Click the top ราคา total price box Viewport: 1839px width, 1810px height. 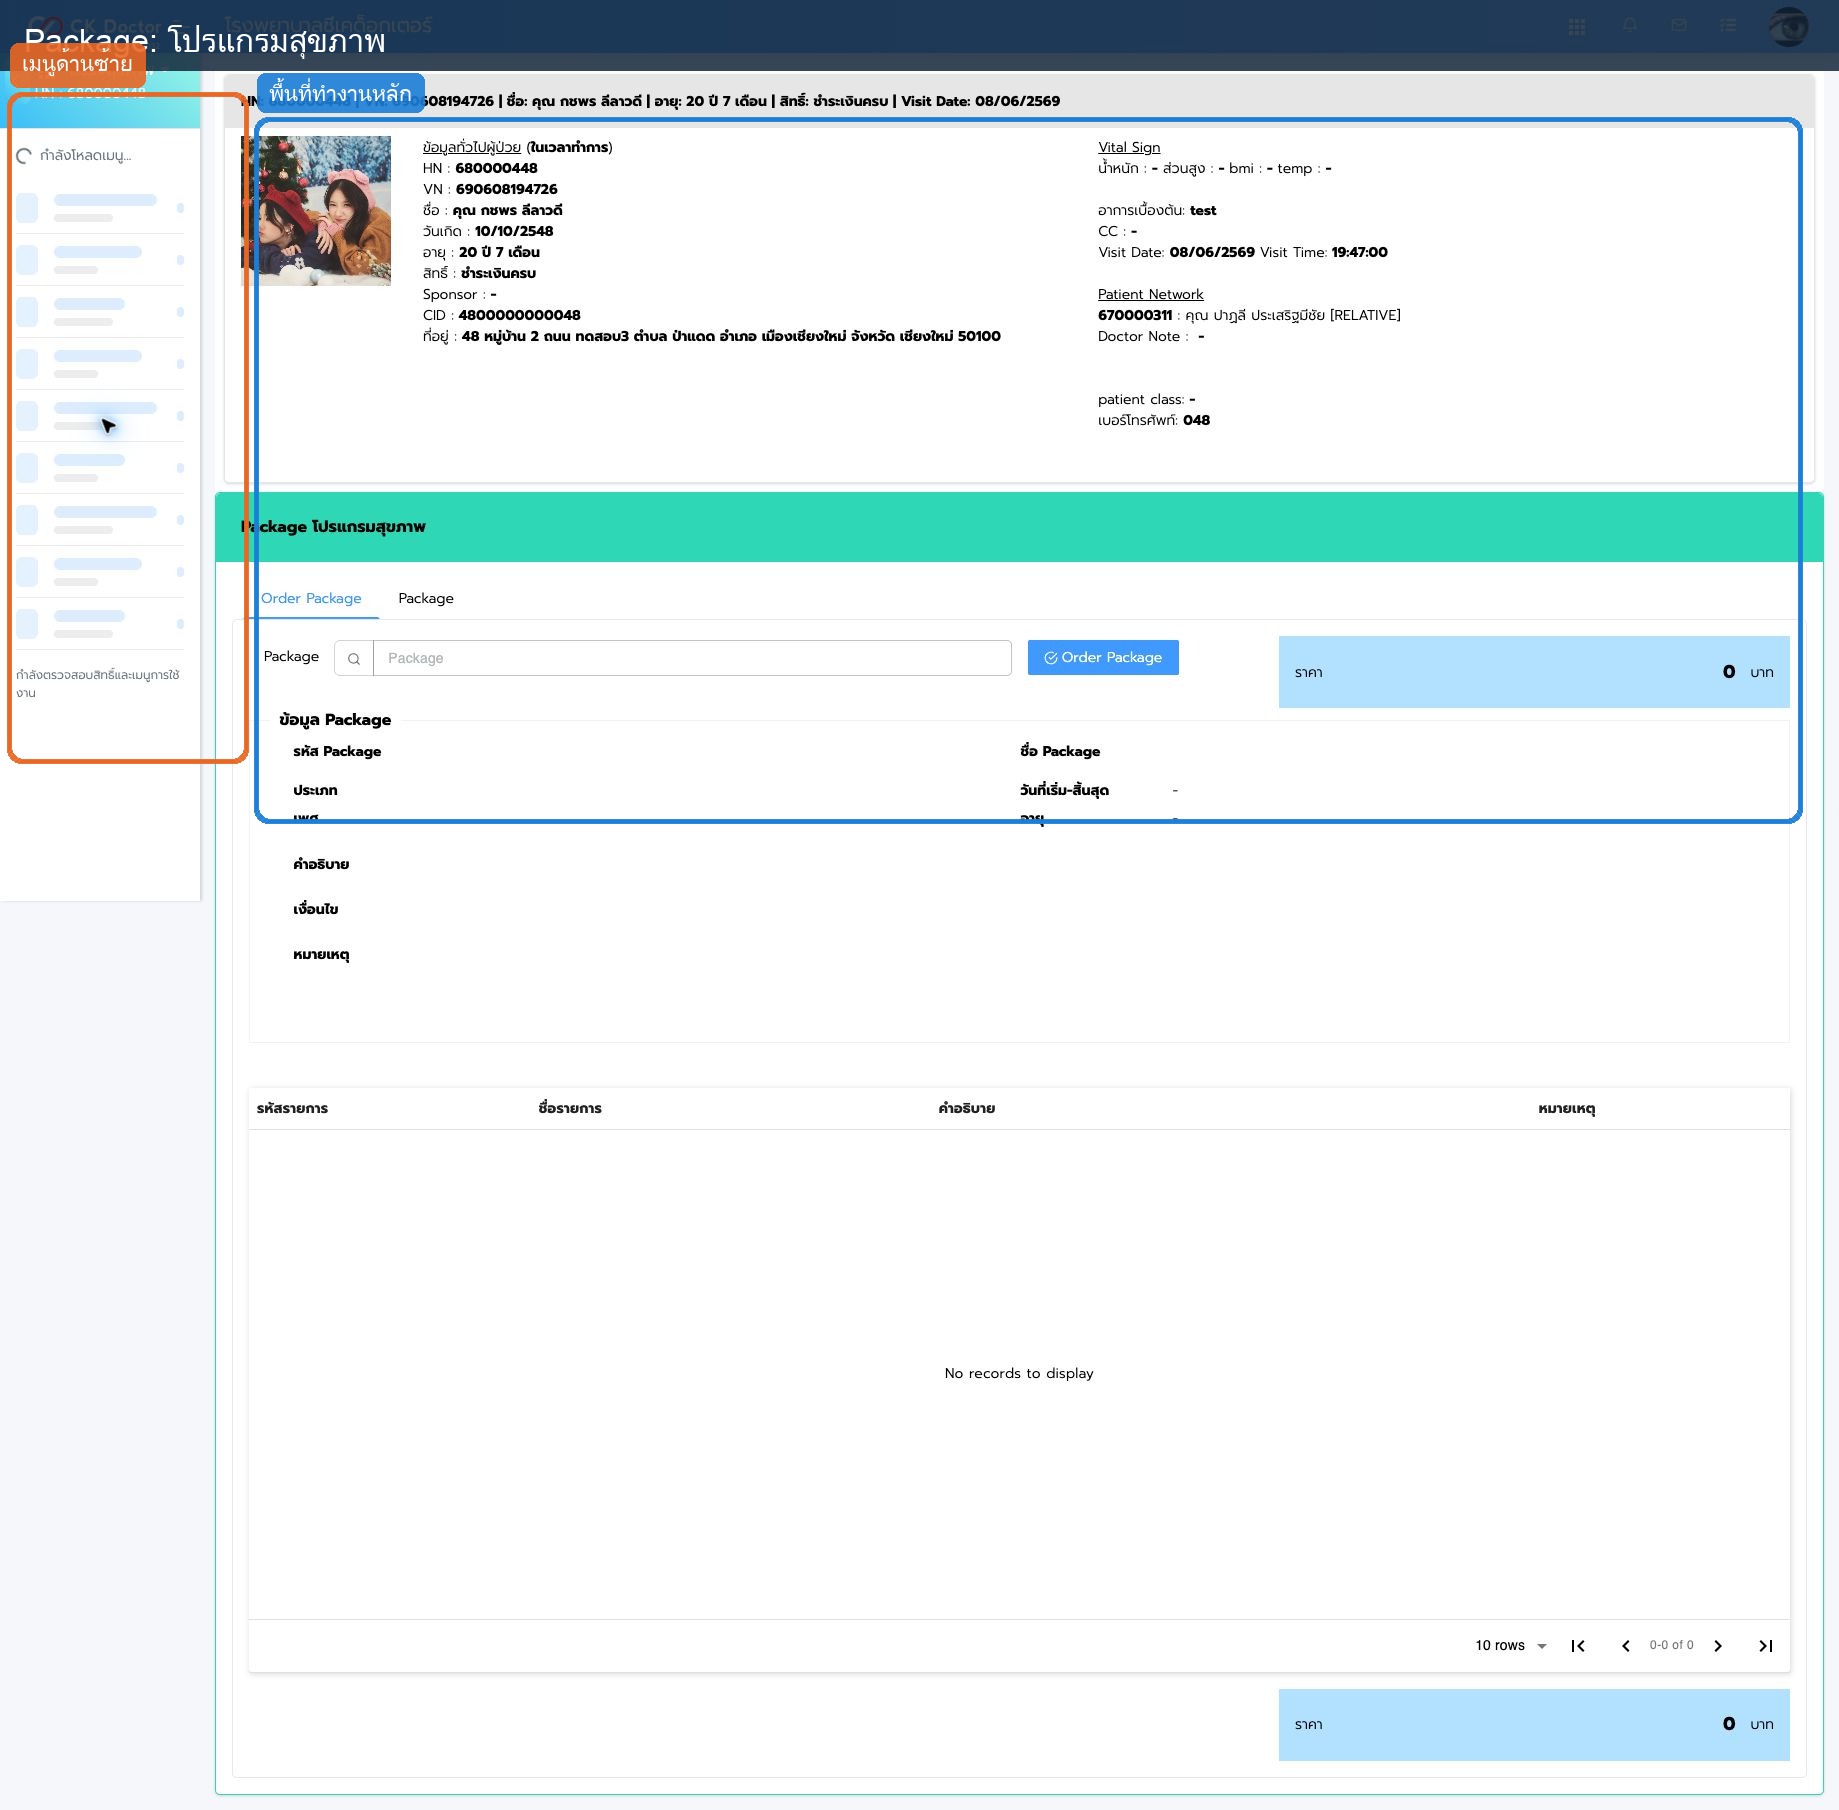pyautogui.click(x=1534, y=672)
